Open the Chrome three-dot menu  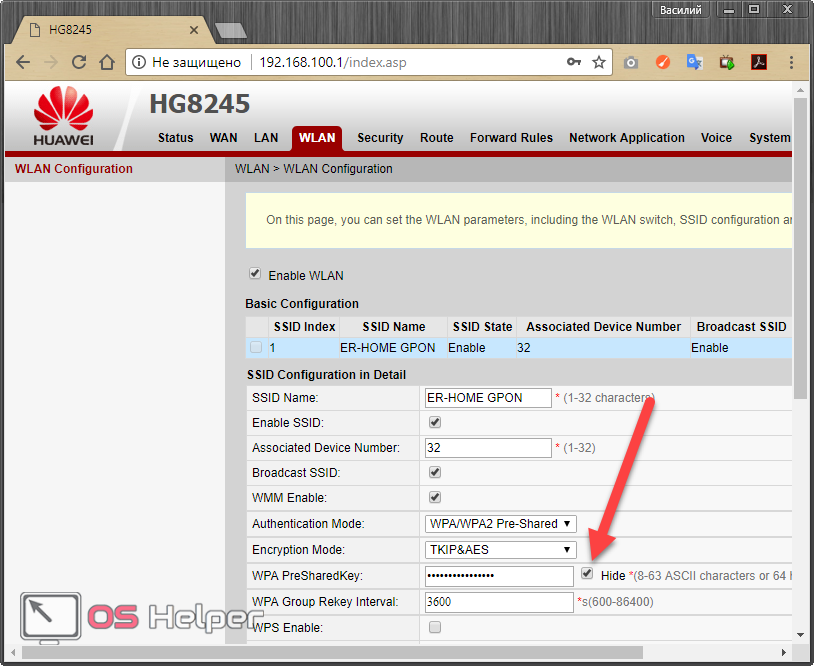pos(790,62)
